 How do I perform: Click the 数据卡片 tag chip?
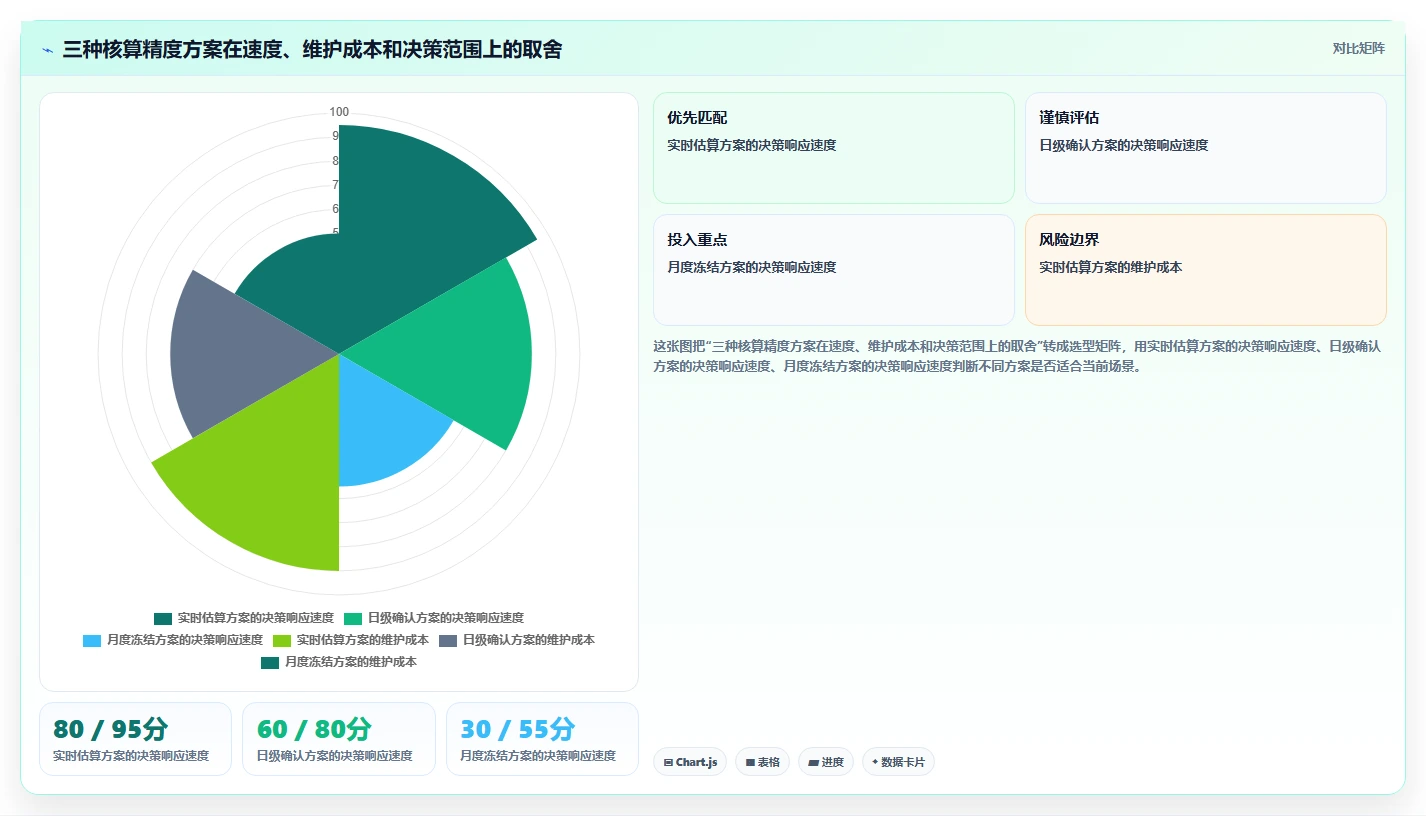(898, 762)
